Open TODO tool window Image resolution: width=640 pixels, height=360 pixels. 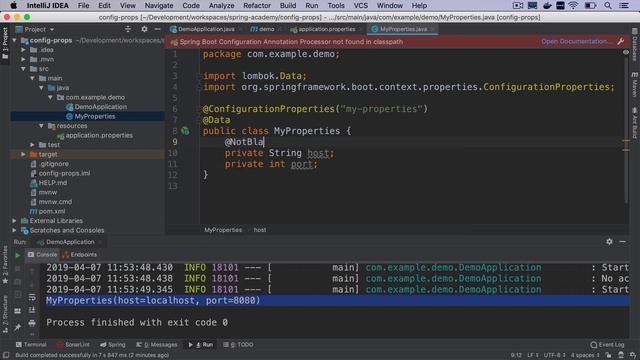(x=238, y=345)
